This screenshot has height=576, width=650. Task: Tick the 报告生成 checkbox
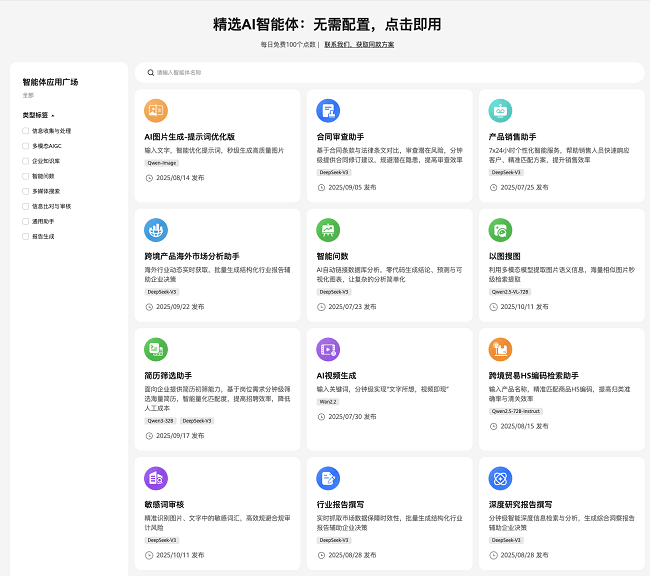click(26, 236)
